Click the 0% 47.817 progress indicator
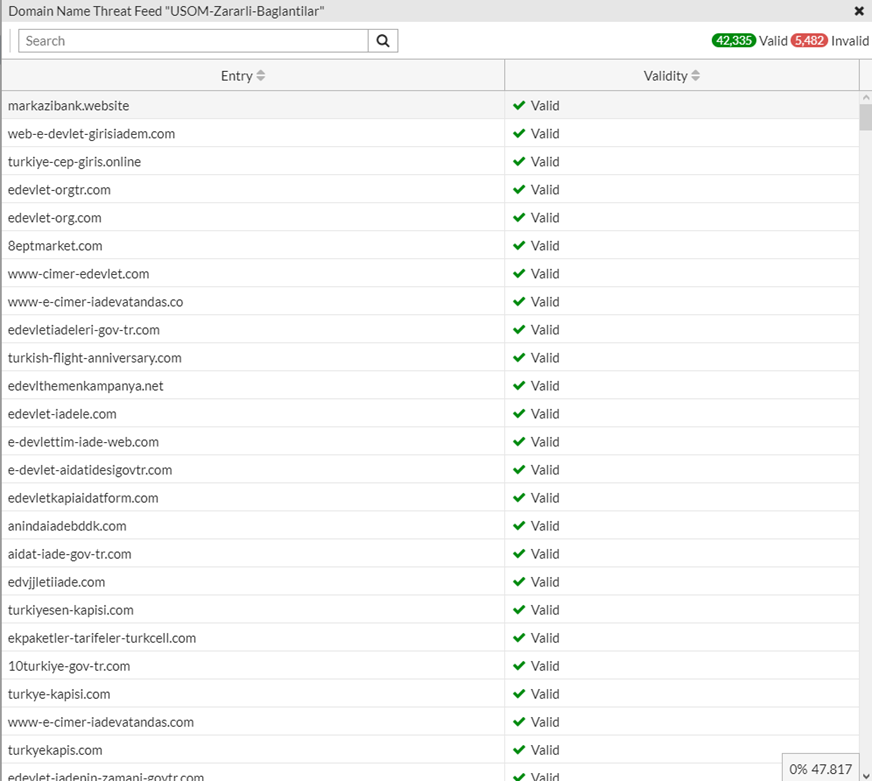The height and width of the screenshot is (781, 872). pos(820,769)
